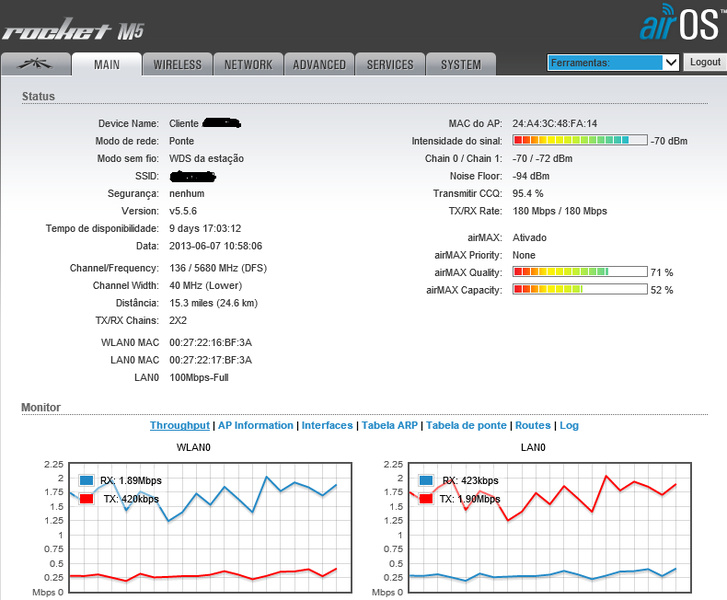
Task: Select the date value 2013-06-07 10:58:06
Action: [216, 246]
